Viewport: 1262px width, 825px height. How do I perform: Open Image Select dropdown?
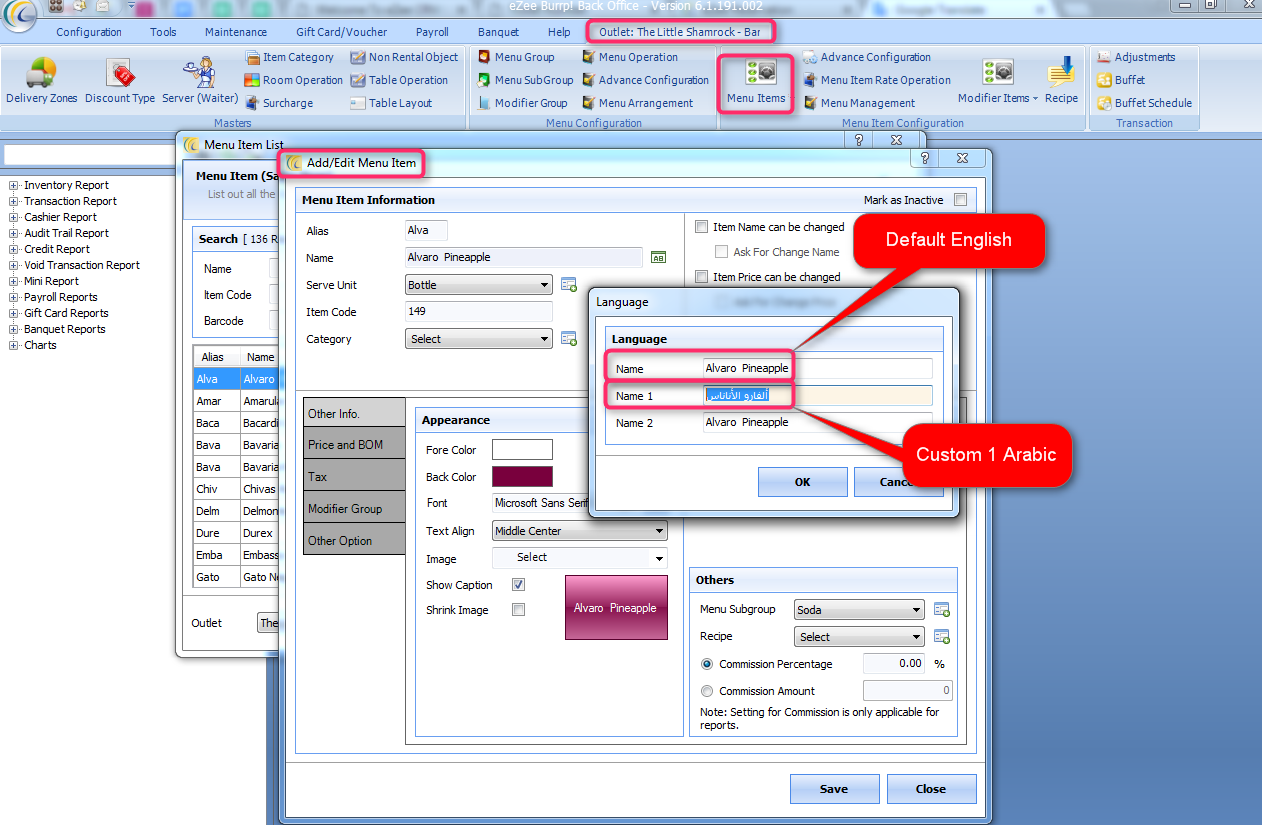pyautogui.click(x=580, y=558)
